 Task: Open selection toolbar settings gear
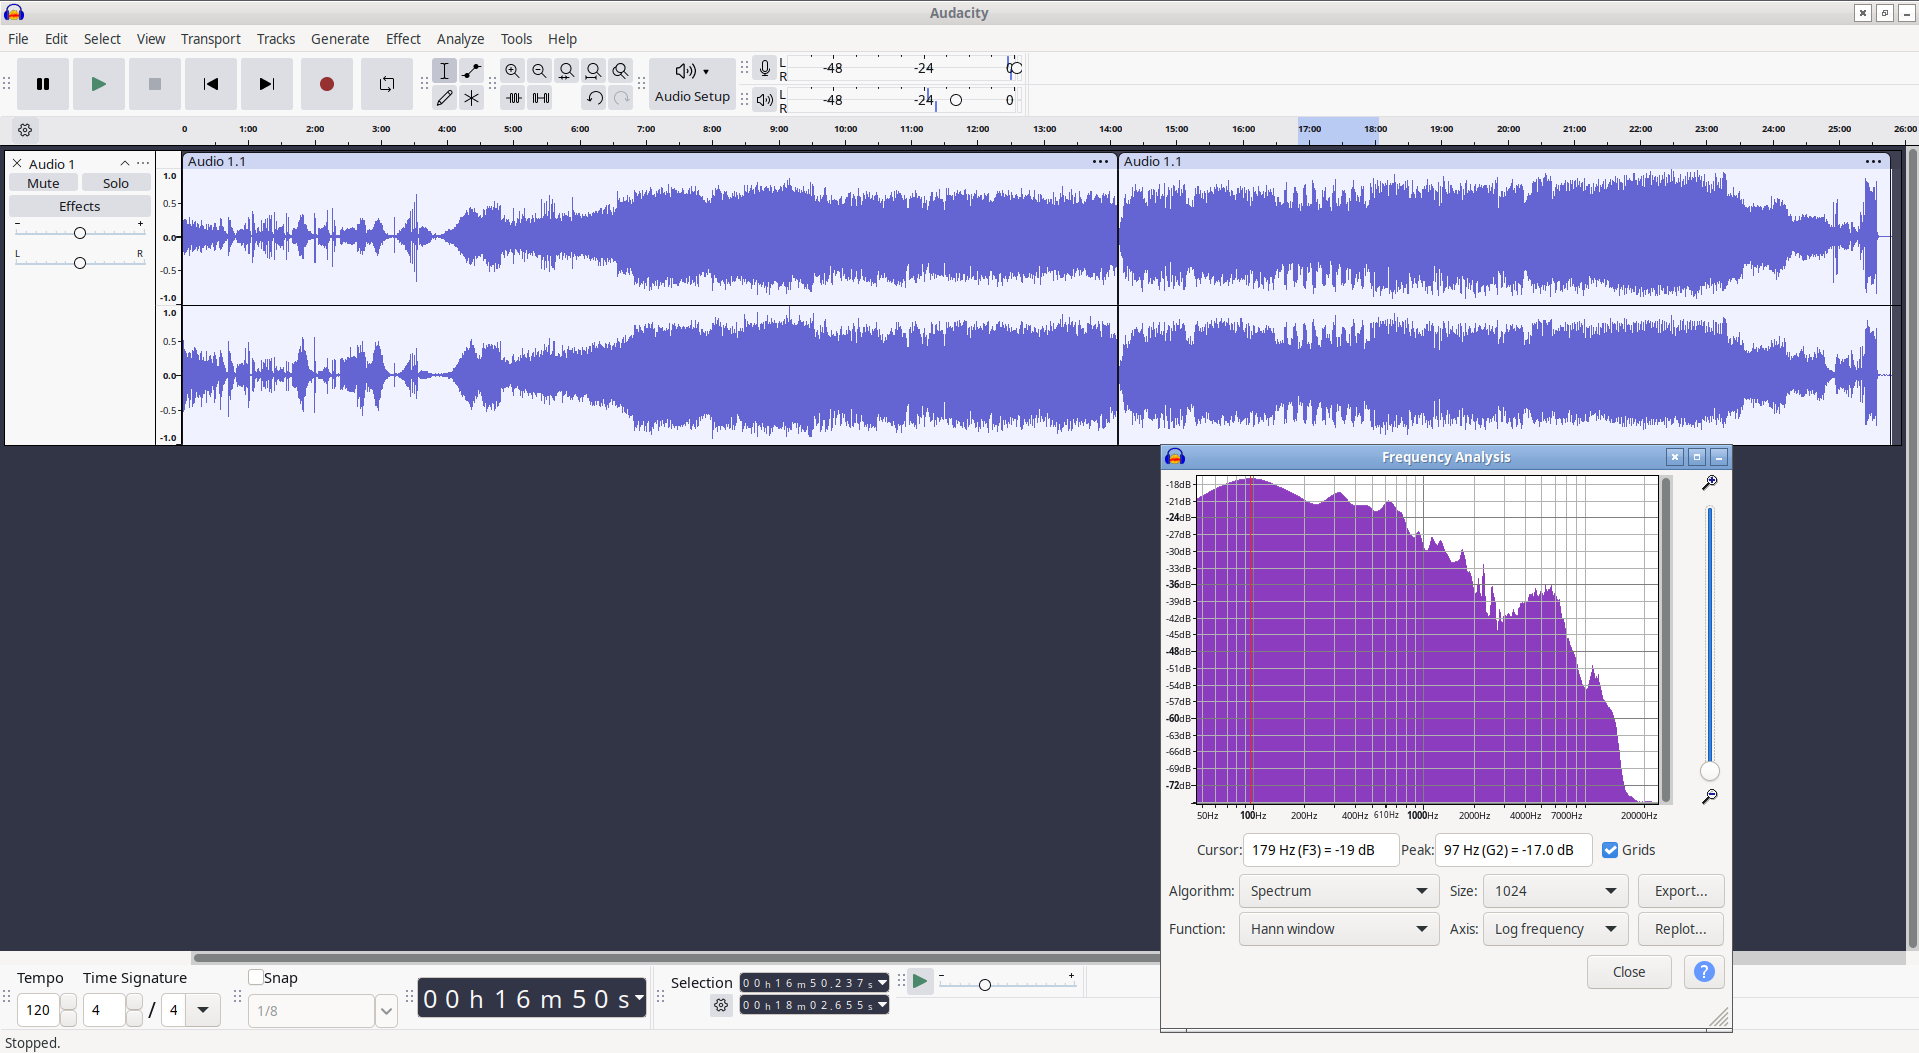(721, 1006)
